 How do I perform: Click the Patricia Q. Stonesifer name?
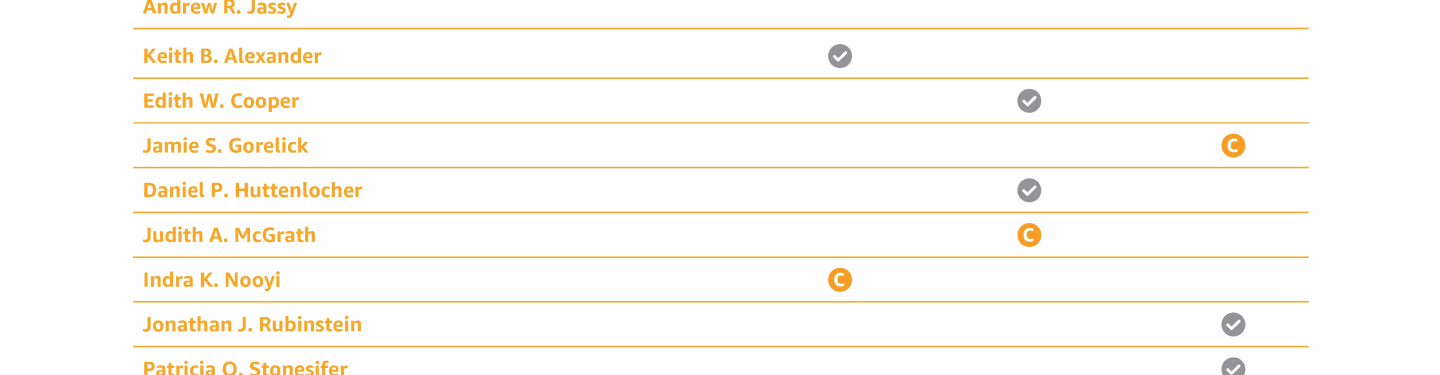(x=245, y=367)
